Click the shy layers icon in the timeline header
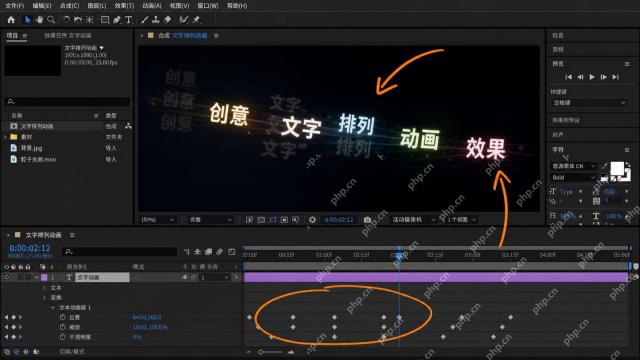This screenshot has width=640, height=360. pos(198,252)
